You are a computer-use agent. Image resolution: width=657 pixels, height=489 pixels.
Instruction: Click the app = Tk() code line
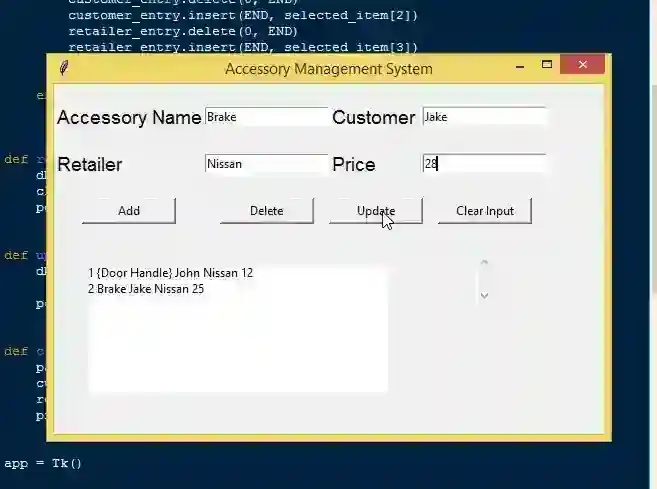(43, 463)
